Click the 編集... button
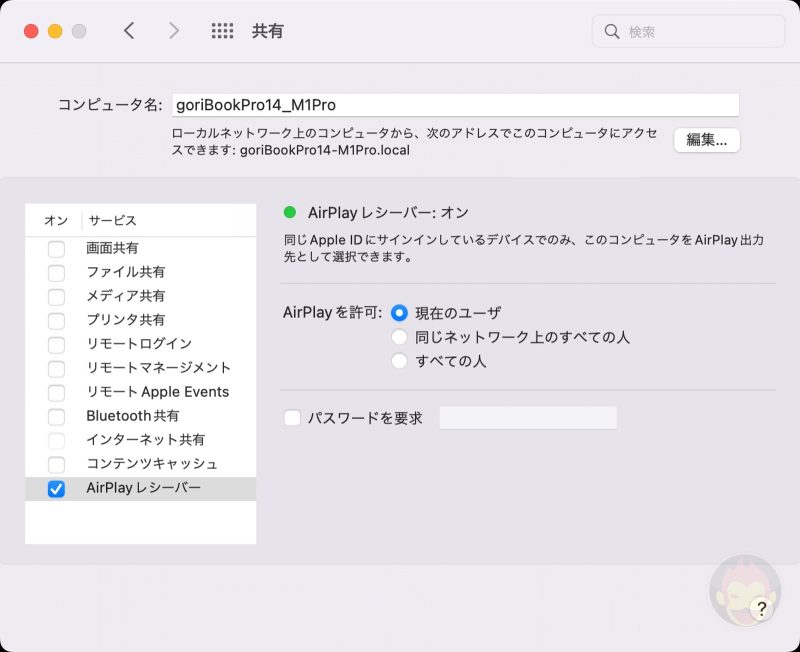Screen dimensions: 800x652 click(x=706, y=140)
